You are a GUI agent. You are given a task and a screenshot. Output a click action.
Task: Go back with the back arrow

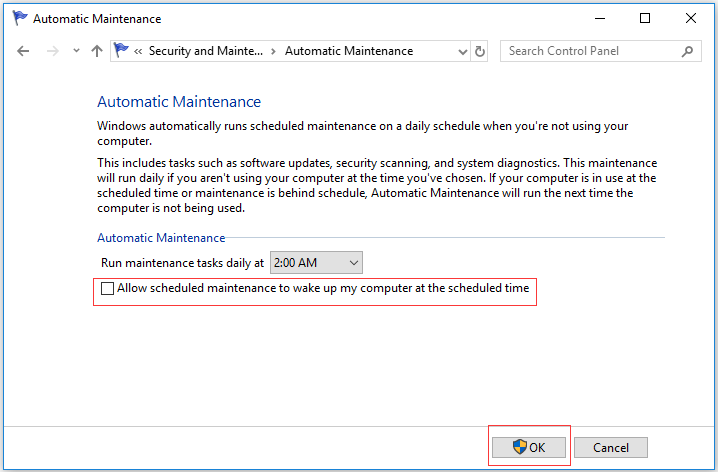(23, 51)
